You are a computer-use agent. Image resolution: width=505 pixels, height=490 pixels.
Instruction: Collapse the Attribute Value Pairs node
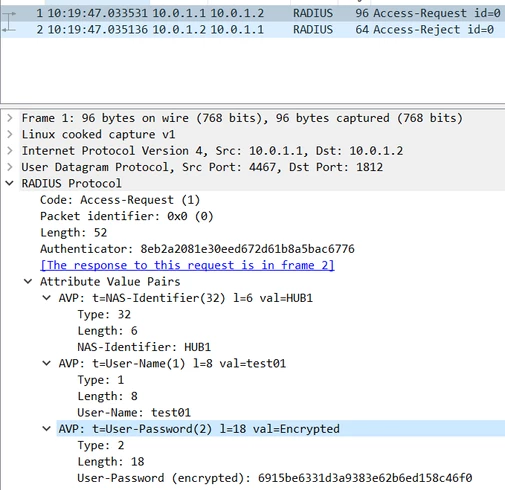tap(28, 282)
